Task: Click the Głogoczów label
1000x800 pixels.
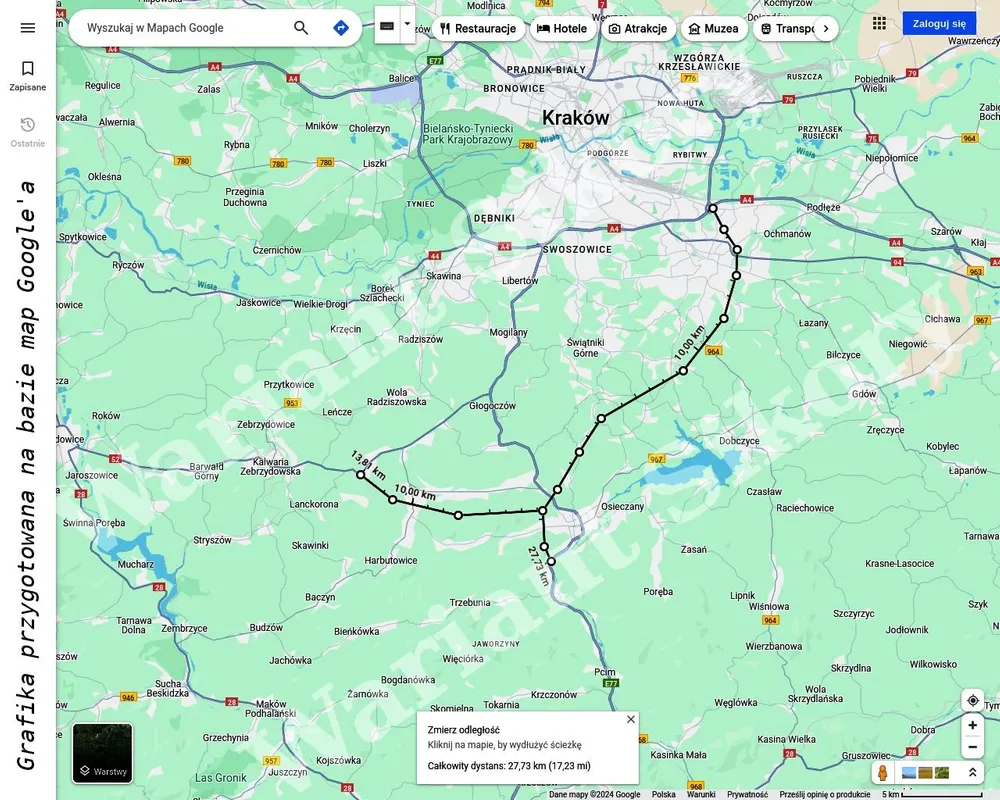Action: coord(492,406)
